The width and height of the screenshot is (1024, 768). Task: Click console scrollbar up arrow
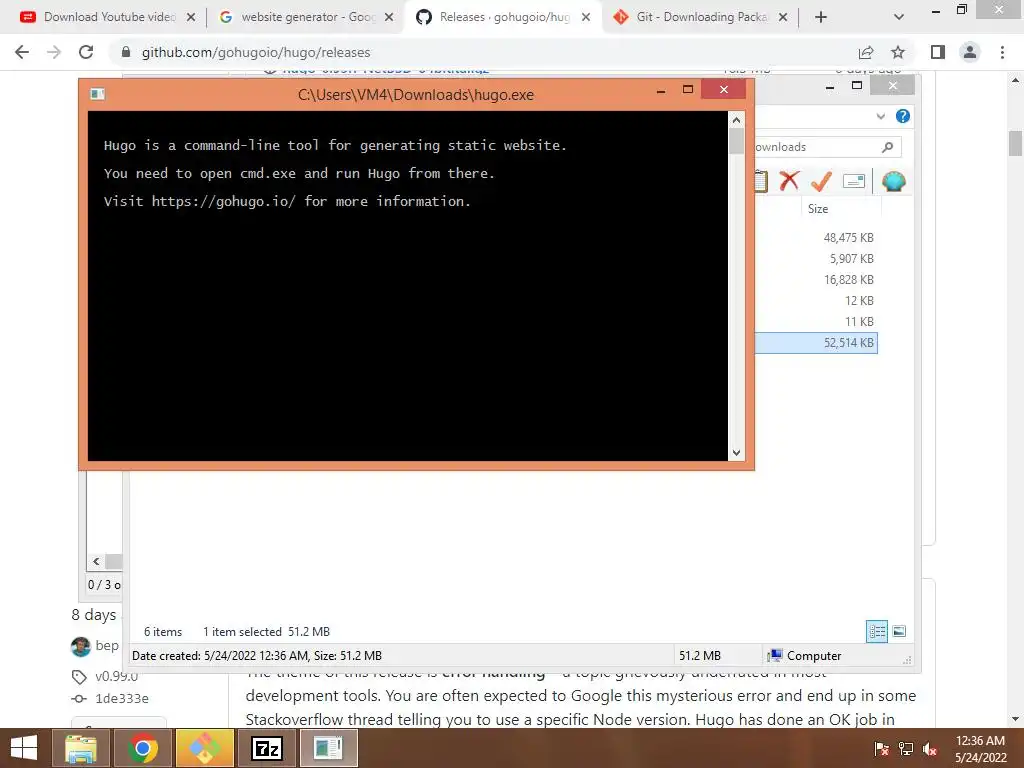click(x=736, y=120)
